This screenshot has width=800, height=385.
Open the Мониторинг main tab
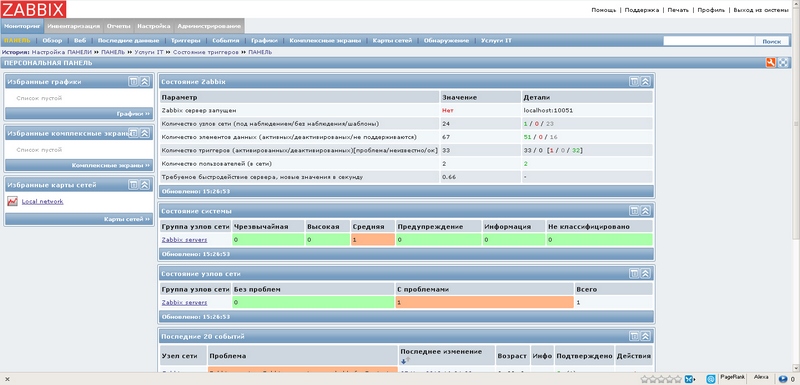pyautogui.click(x=22, y=26)
